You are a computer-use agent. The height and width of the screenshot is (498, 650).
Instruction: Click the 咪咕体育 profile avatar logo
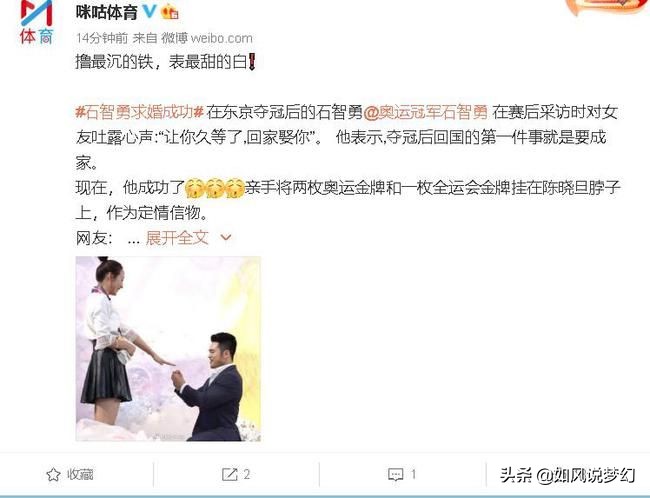[37, 22]
